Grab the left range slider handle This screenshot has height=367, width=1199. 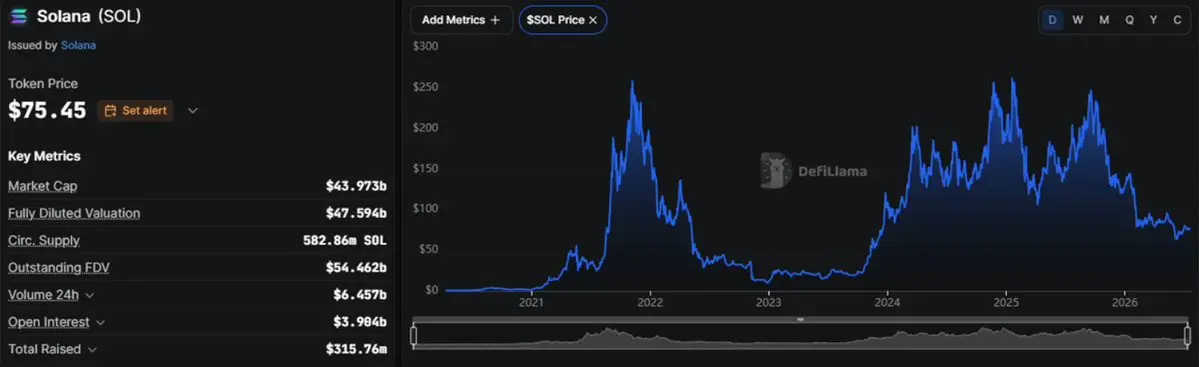[x=414, y=336]
